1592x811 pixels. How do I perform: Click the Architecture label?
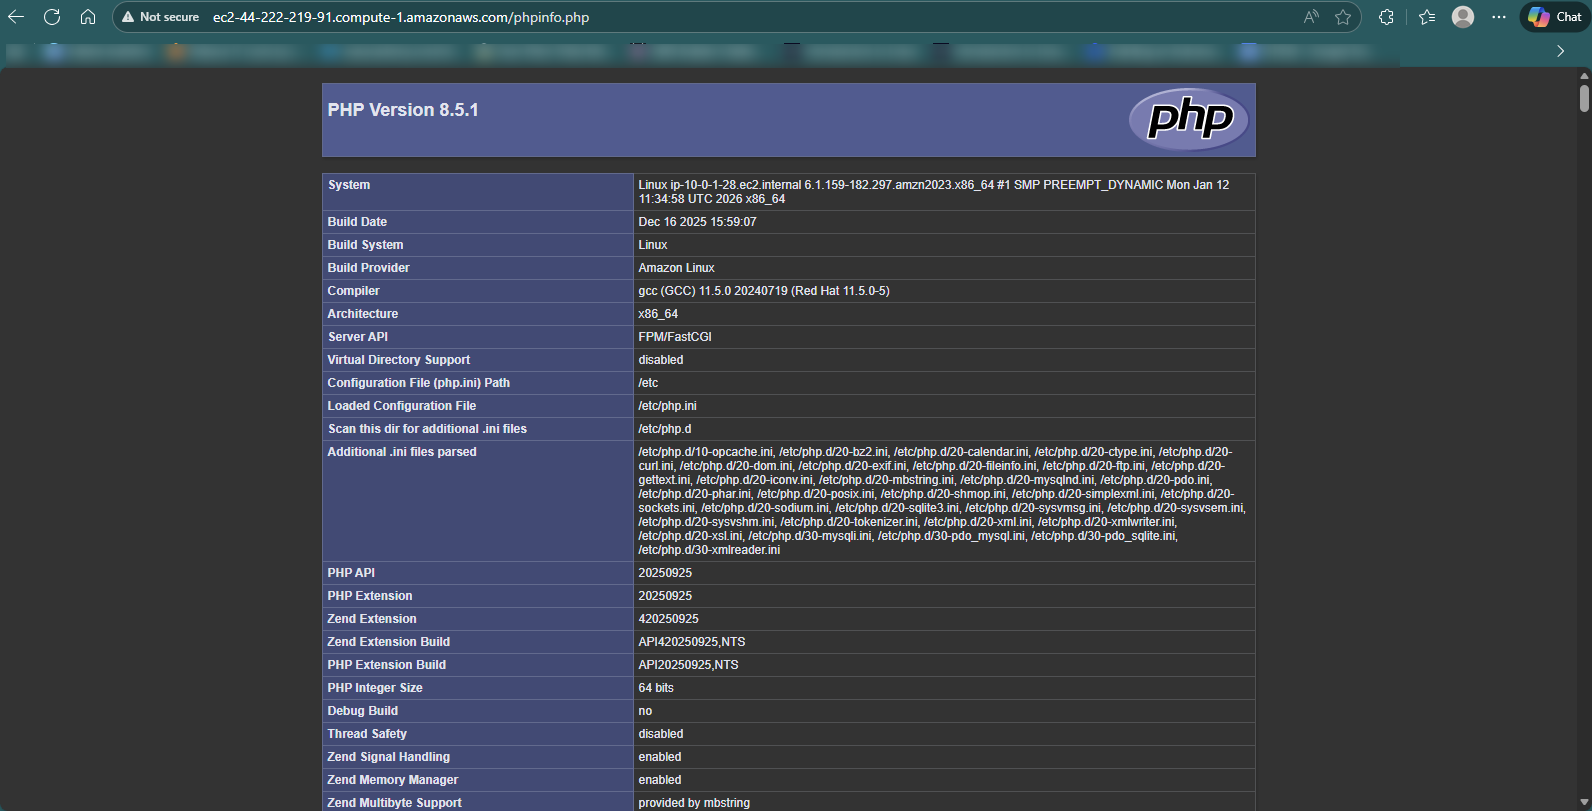click(363, 314)
